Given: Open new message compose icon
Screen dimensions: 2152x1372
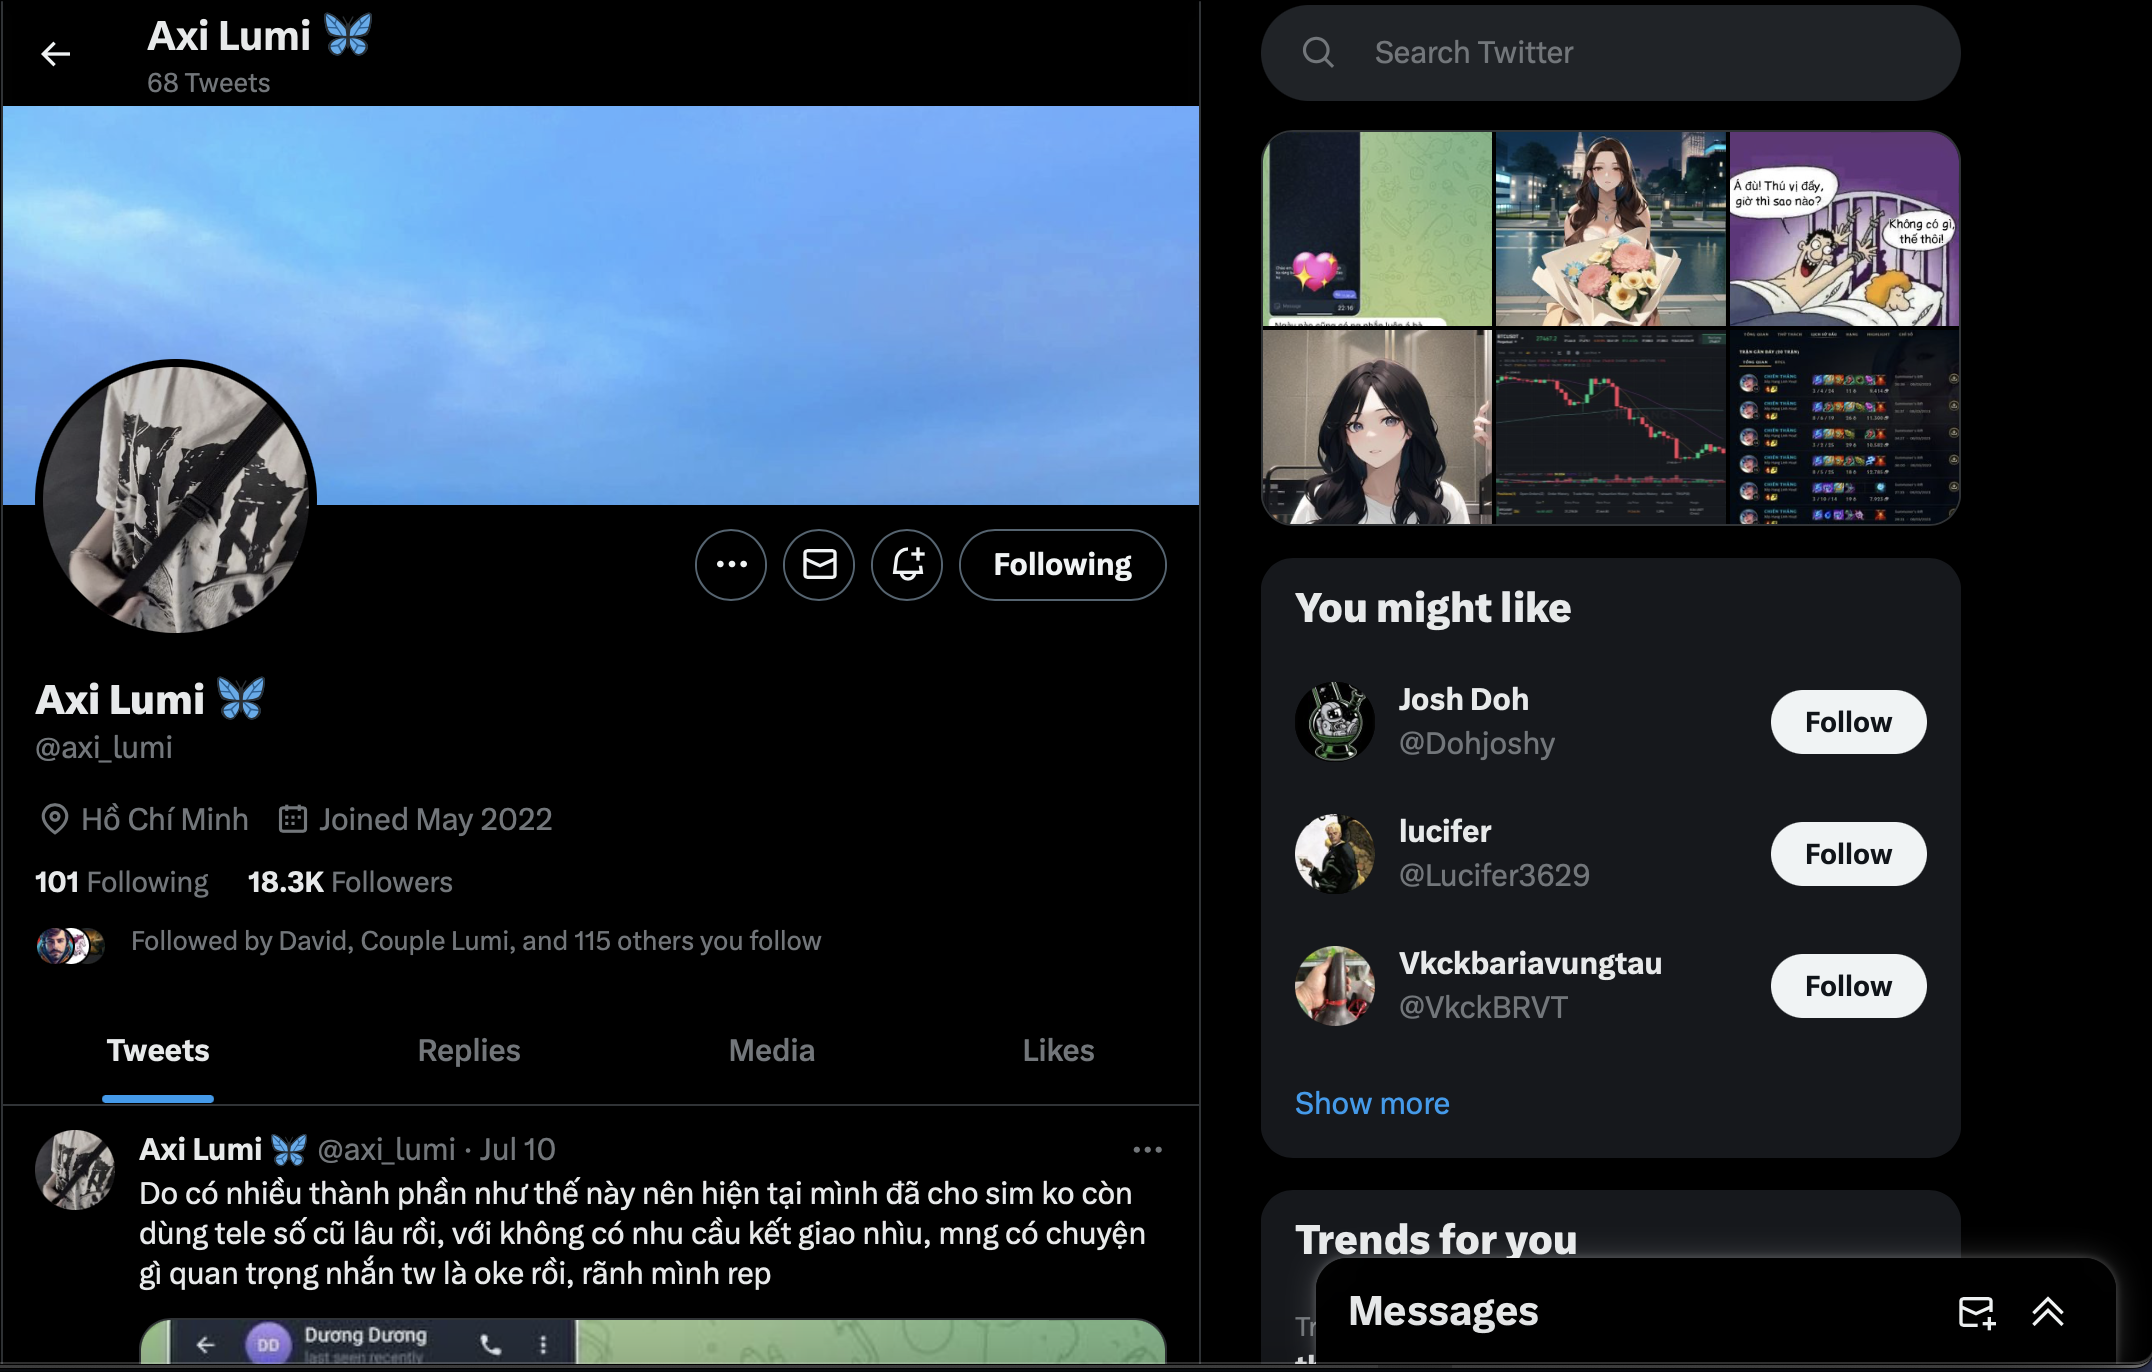Looking at the screenshot, I should click(1976, 1312).
